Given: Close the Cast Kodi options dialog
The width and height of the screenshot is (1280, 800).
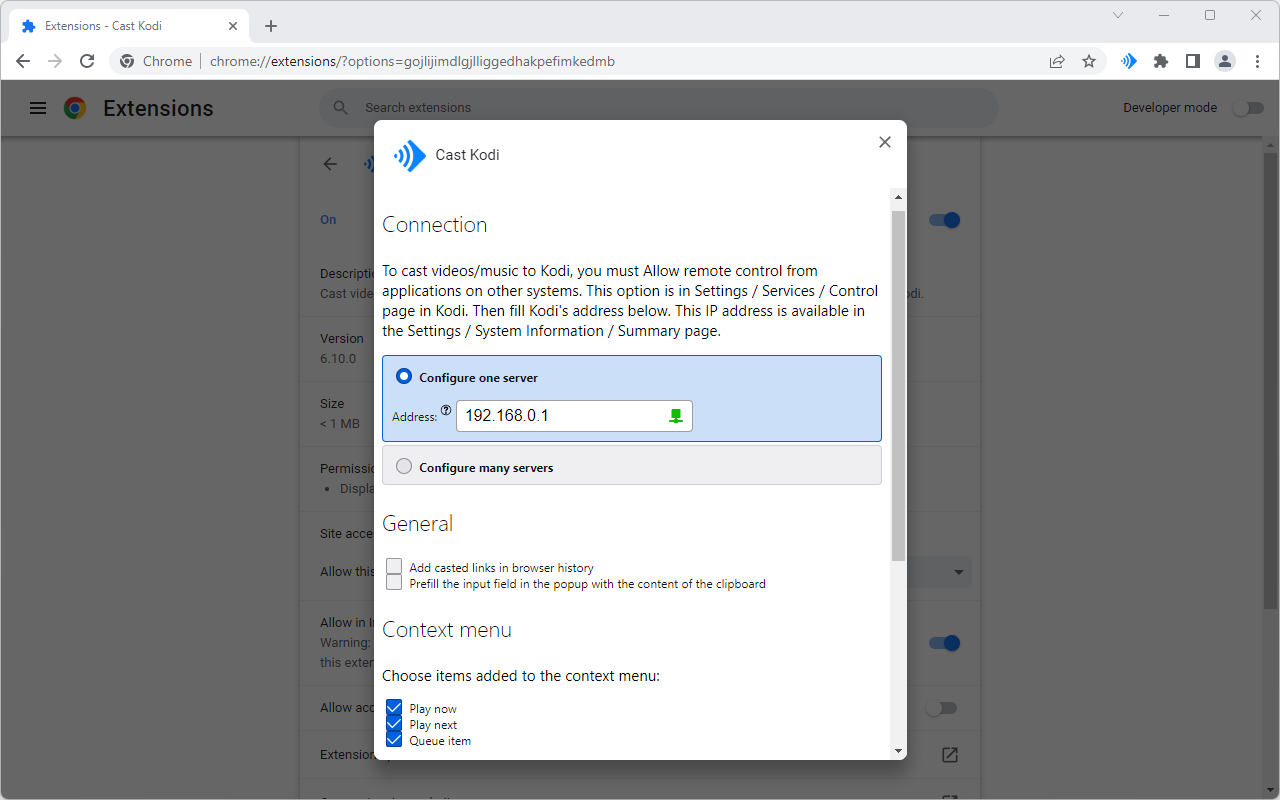Looking at the screenshot, I should 884,142.
